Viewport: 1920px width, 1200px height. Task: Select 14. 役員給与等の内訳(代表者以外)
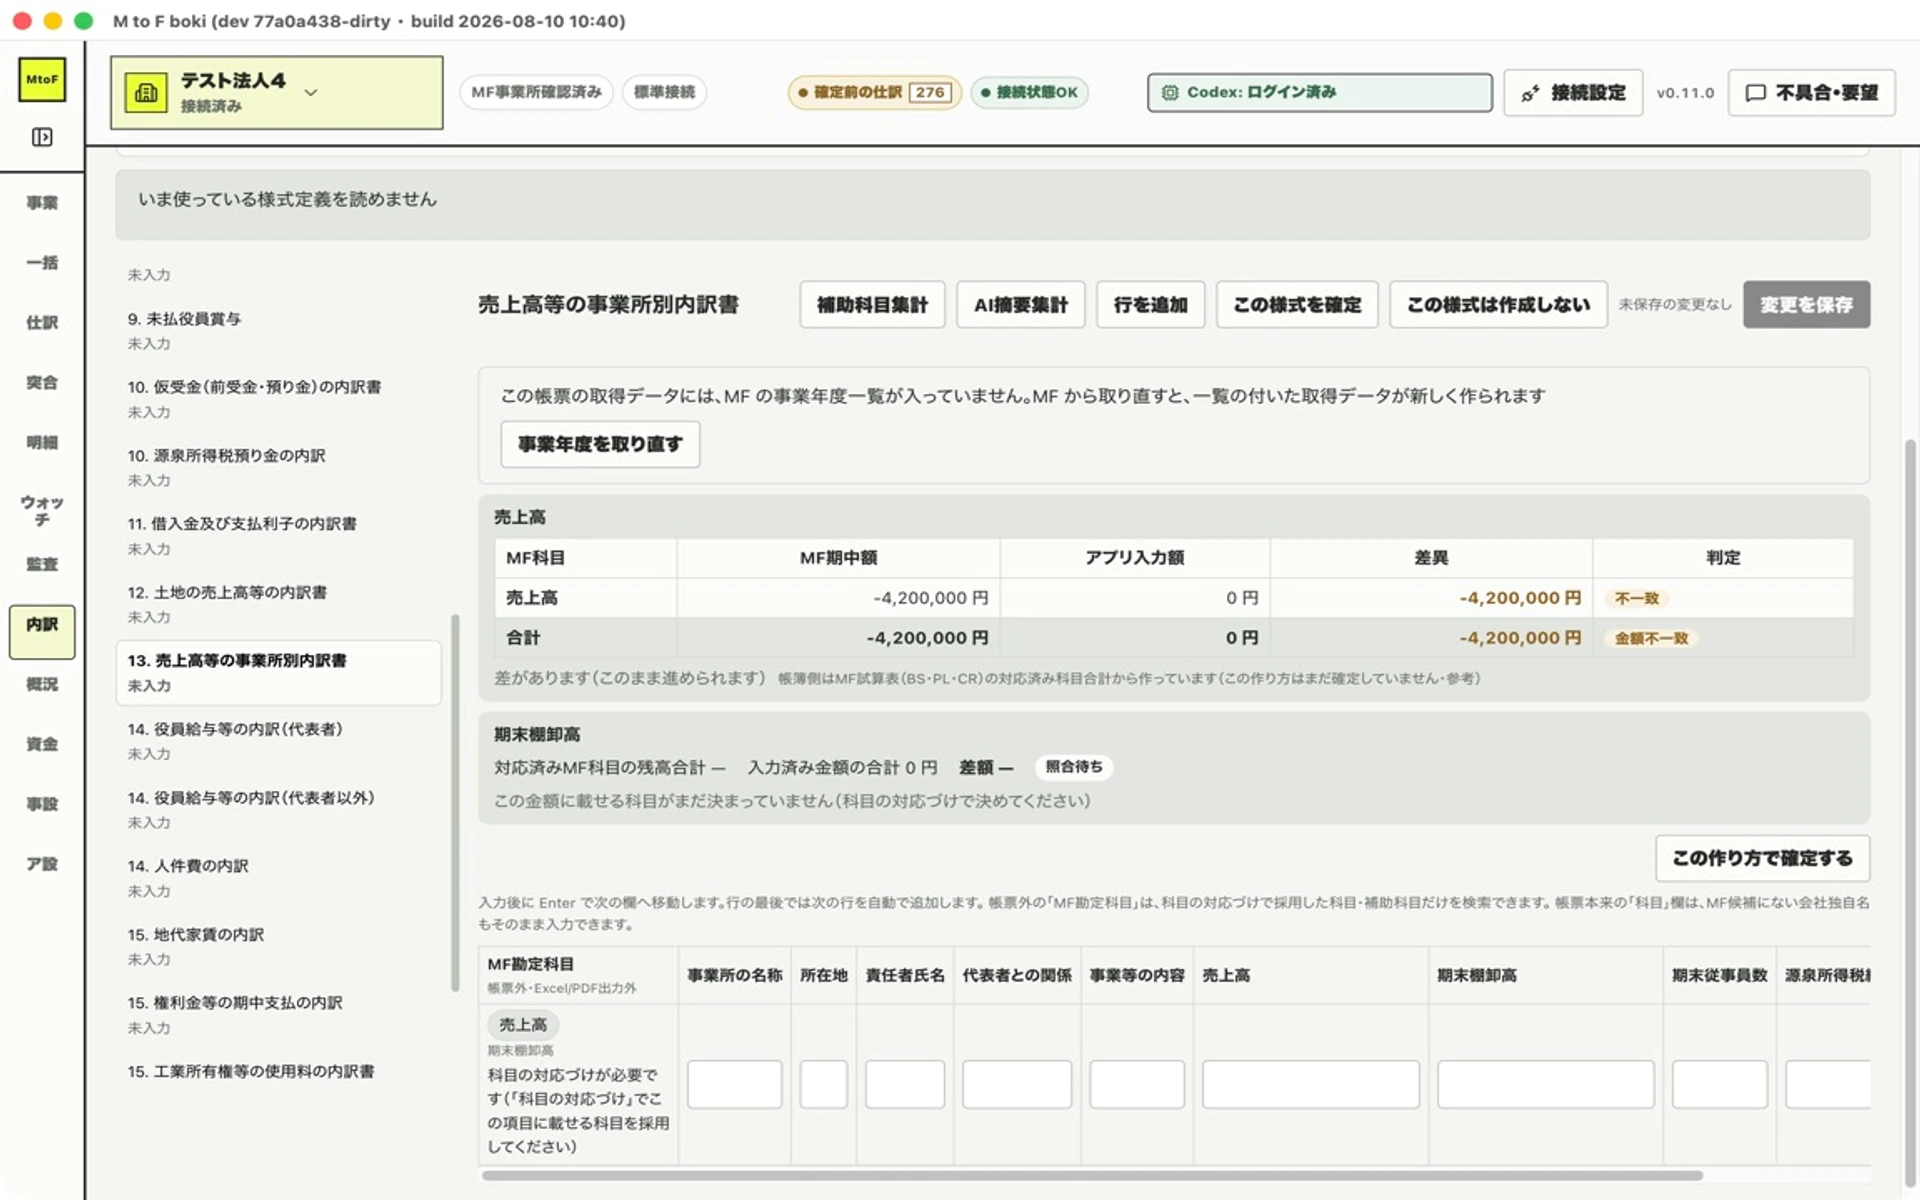point(278,810)
